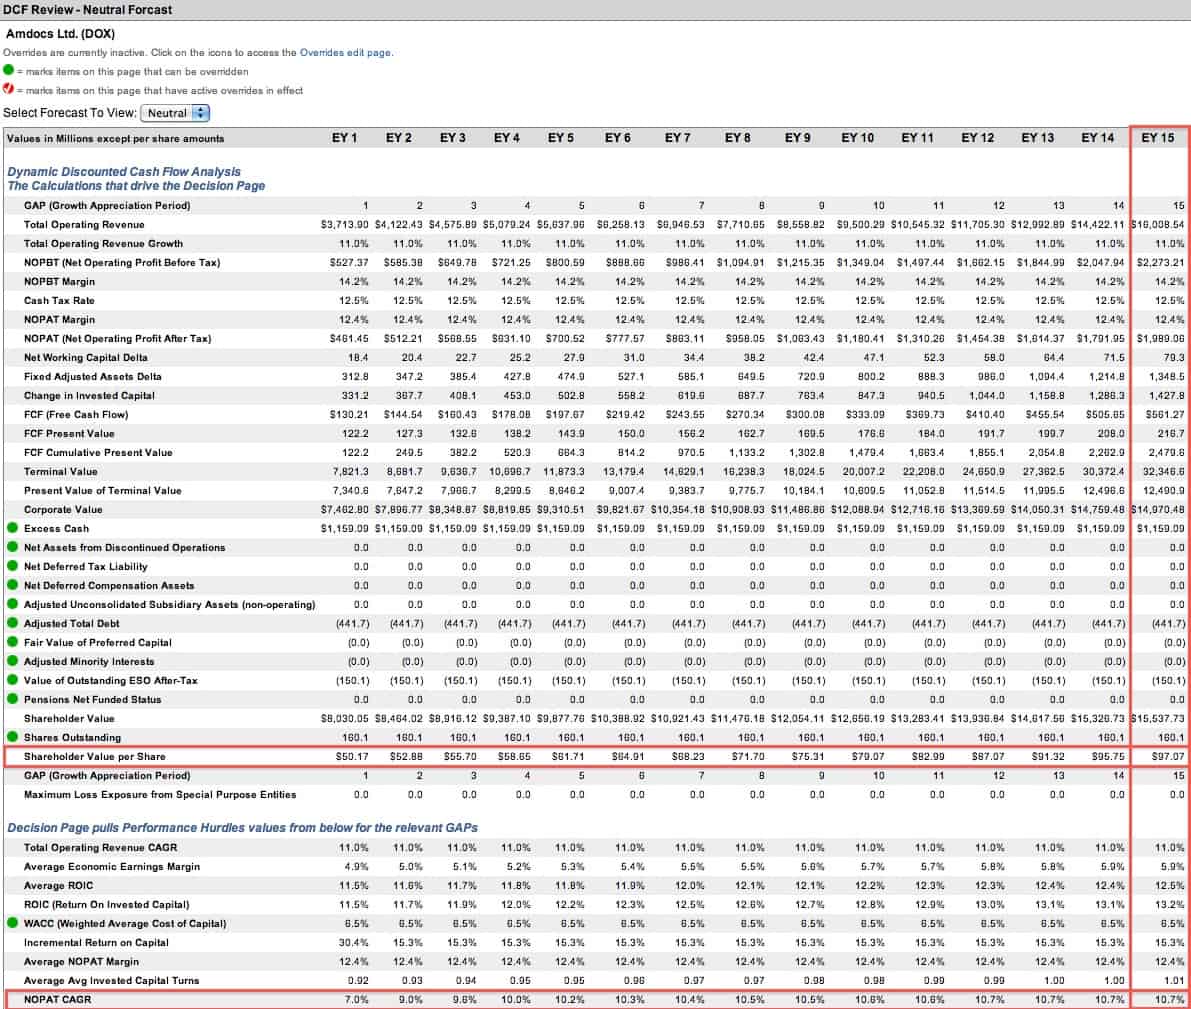Click the Cash Tax Rate row label
Viewport: 1191px width, 1009px height.
59,300
